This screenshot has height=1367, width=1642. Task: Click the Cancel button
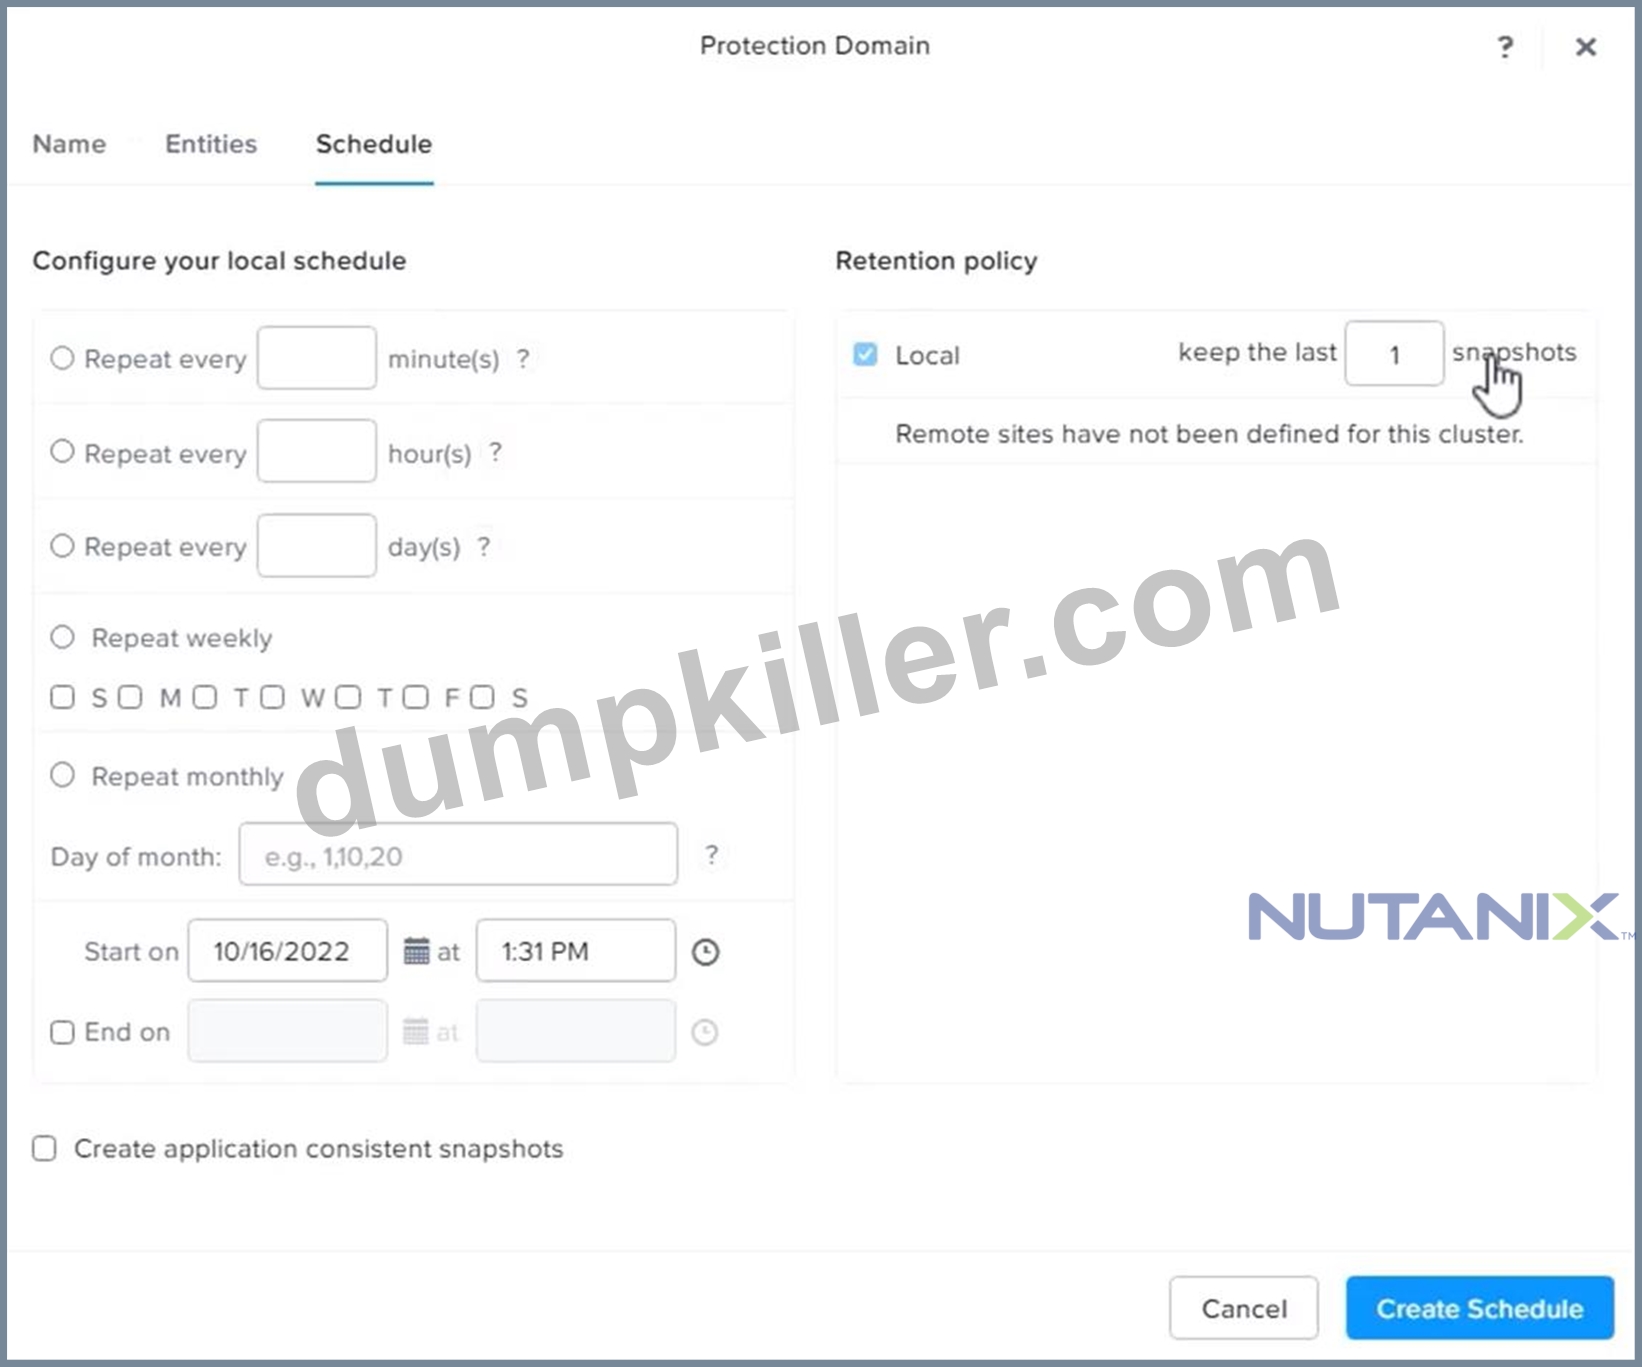click(x=1244, y=1308)
